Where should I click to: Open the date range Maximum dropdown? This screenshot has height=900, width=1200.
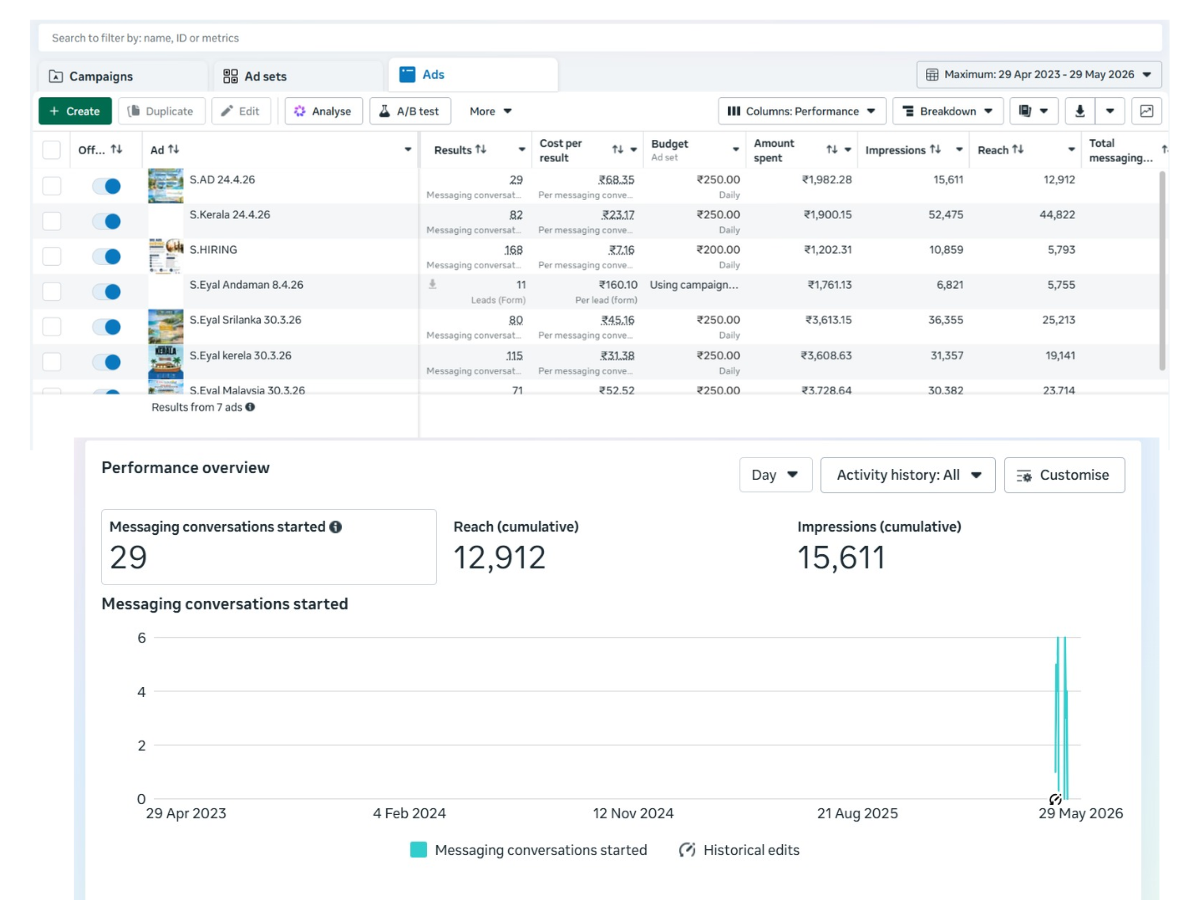tap(1039, 75)
